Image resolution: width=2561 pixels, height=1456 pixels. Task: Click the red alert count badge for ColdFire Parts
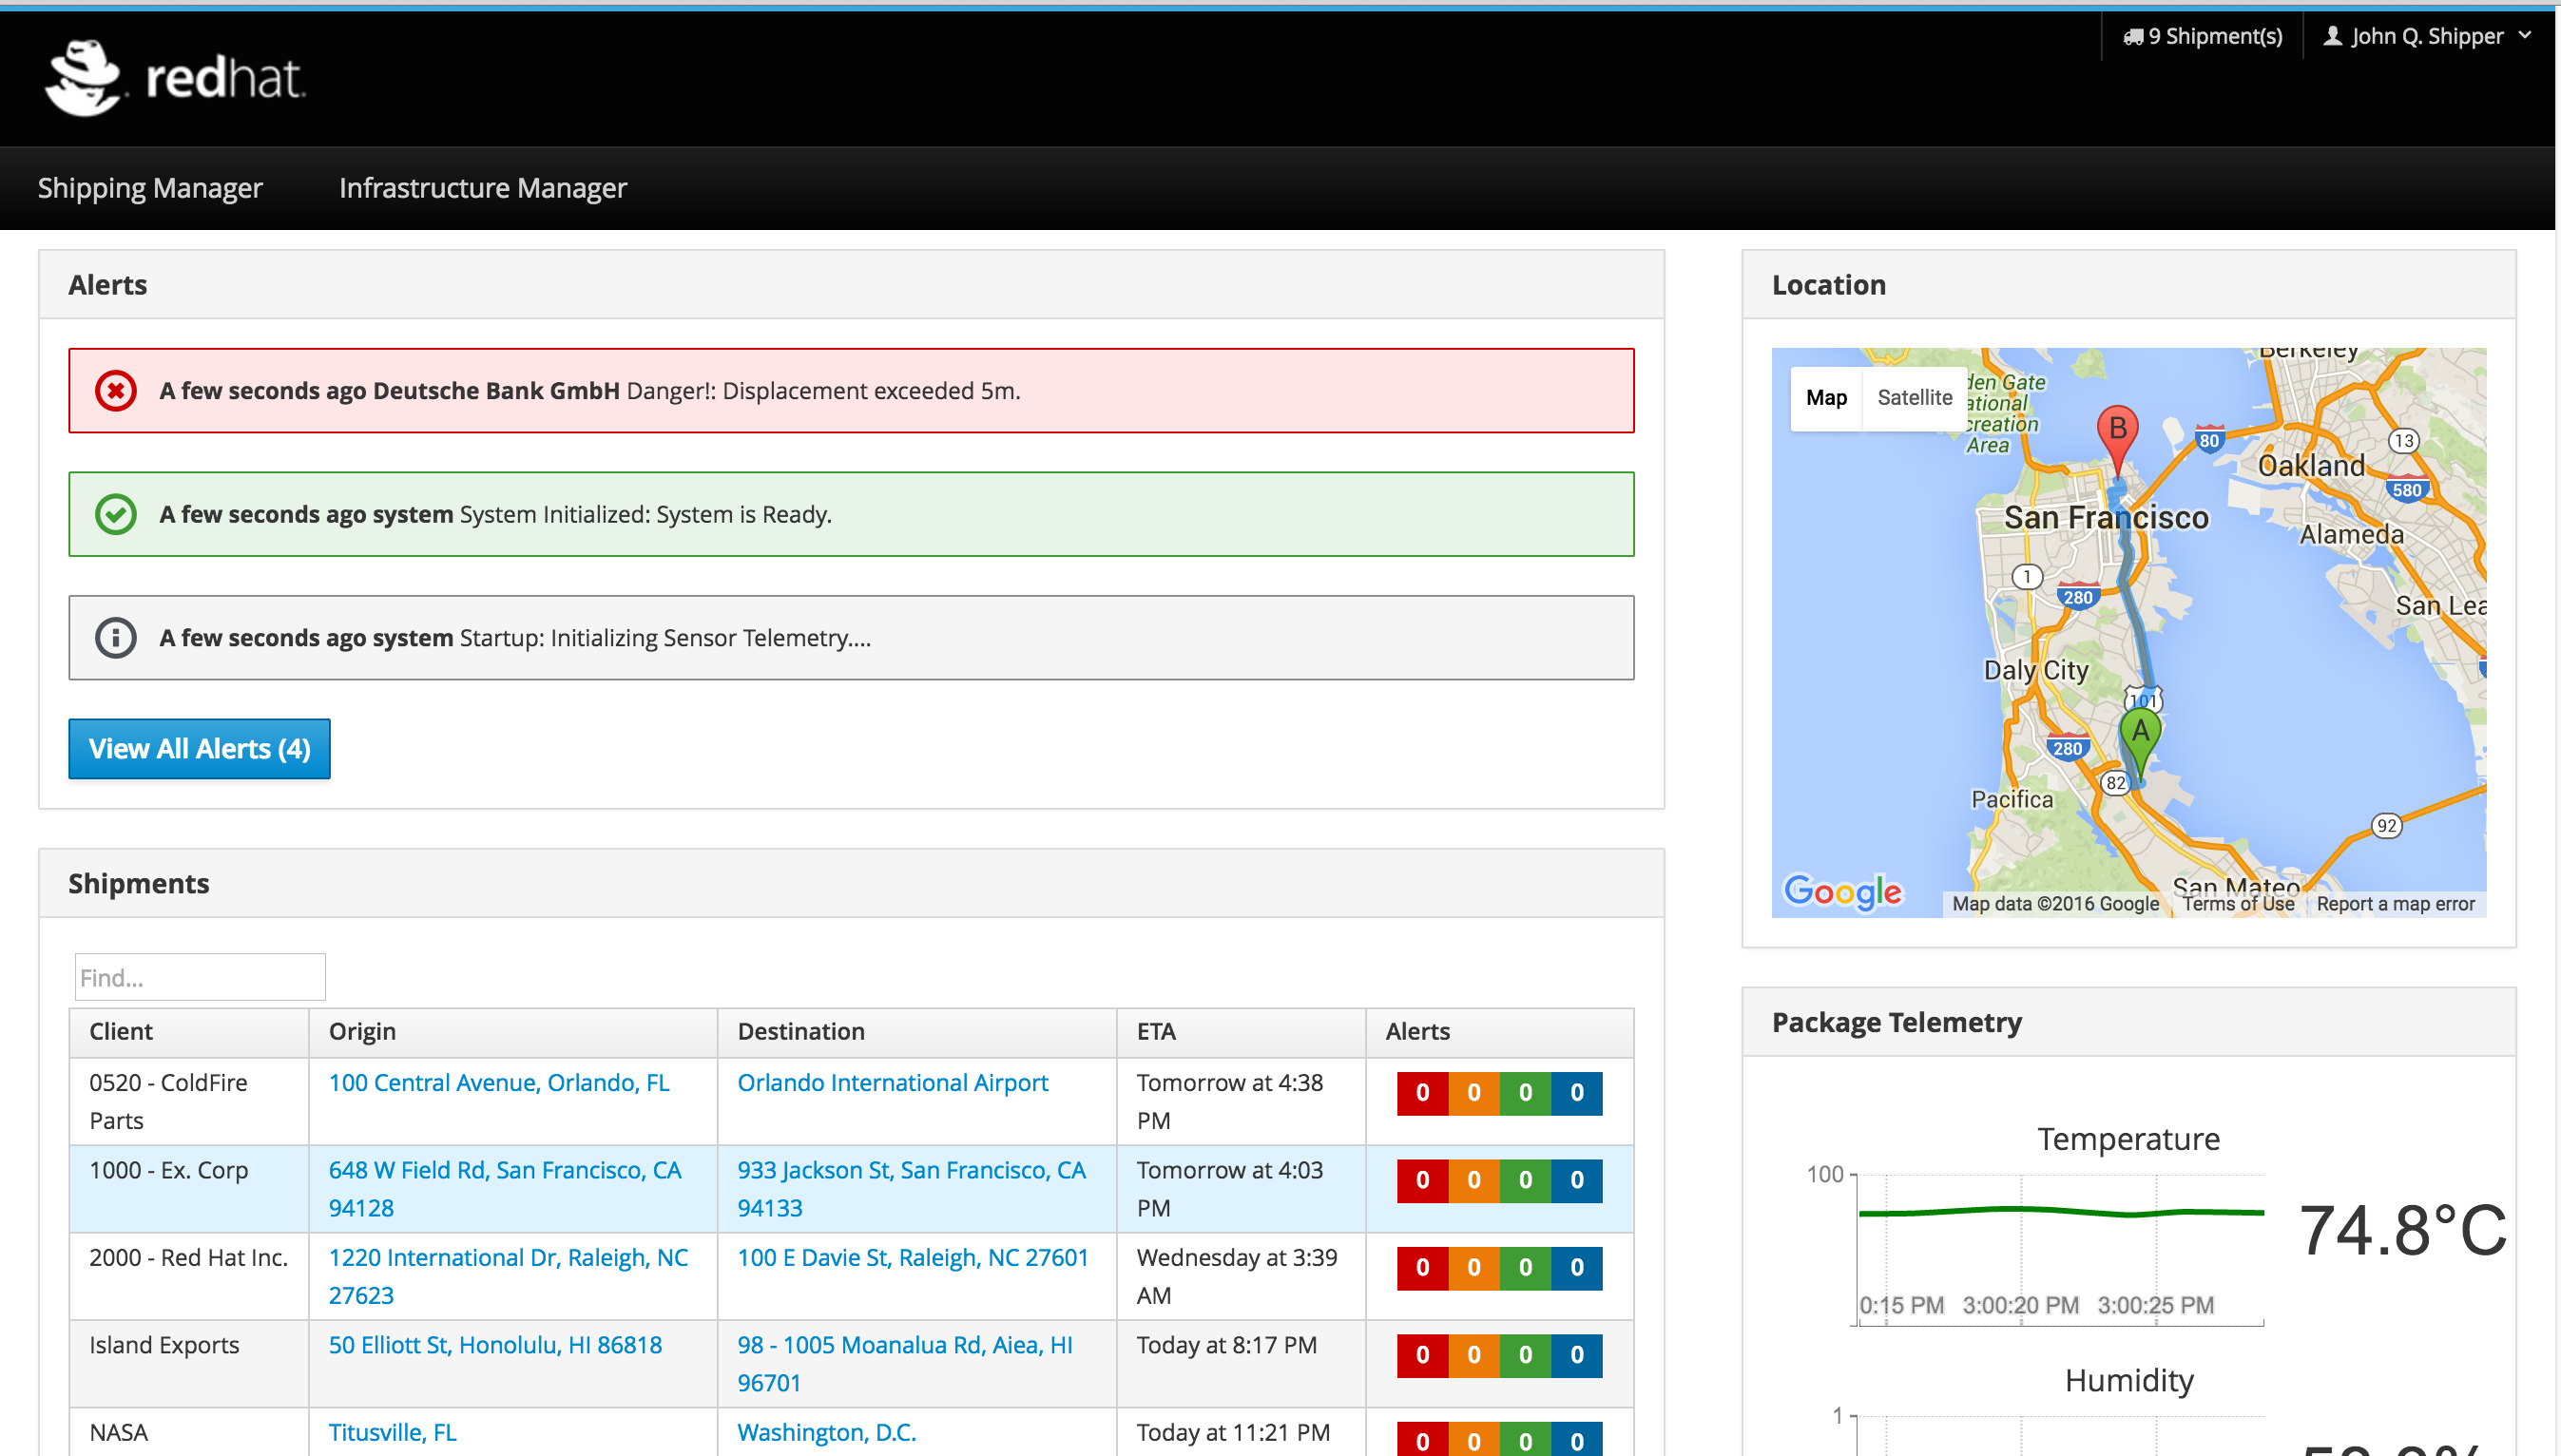[x=1422, y=1093]
